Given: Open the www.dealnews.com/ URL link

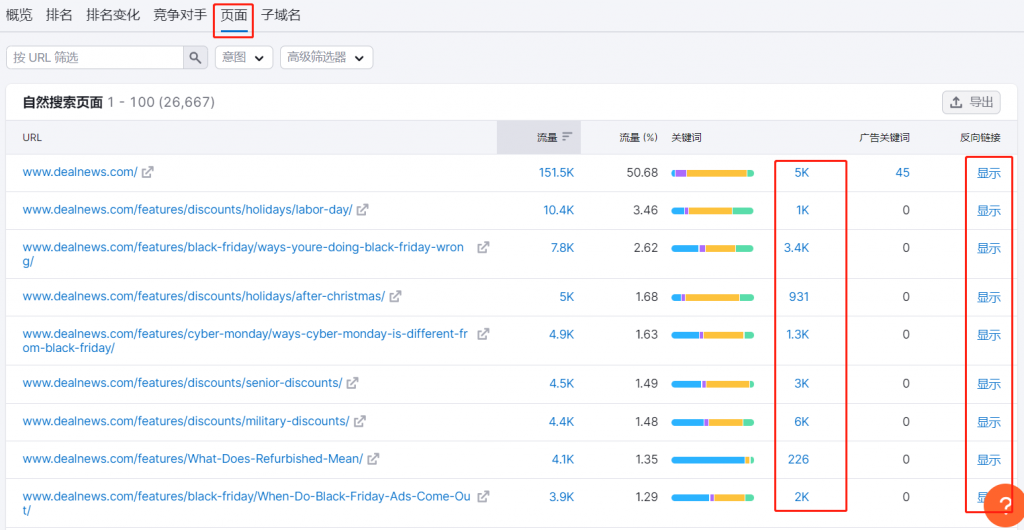Looking at the screenshot, I should 80,172.
